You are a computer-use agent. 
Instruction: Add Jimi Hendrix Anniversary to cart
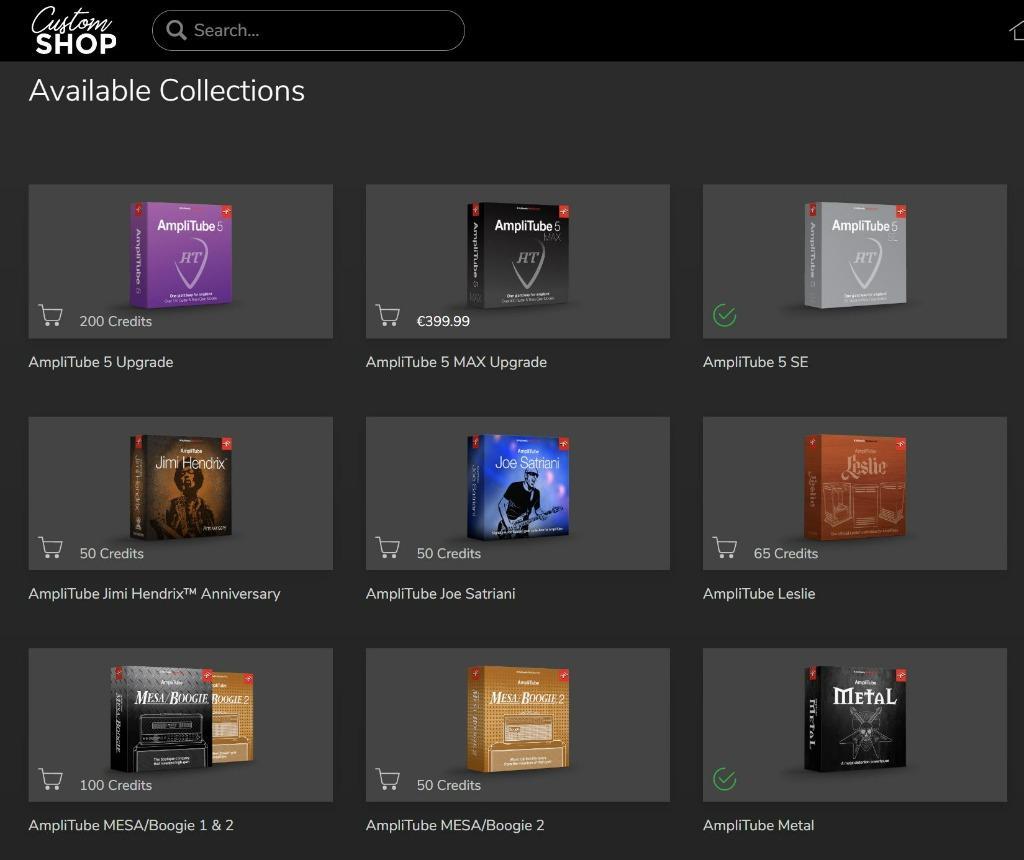(x=51, y=548)
